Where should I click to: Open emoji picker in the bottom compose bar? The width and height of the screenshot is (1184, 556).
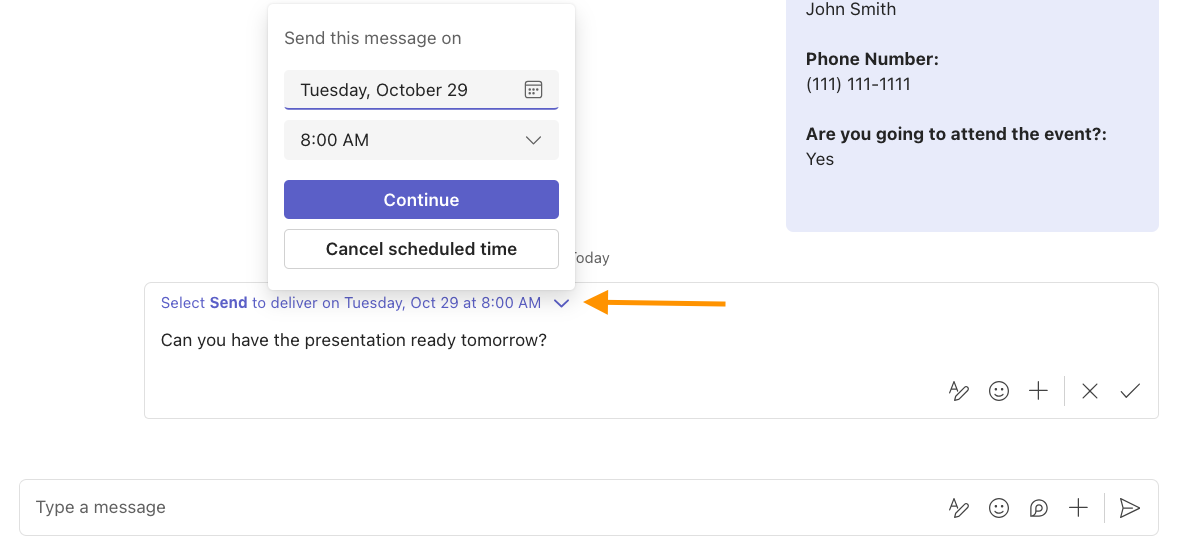tap(999, 508)
